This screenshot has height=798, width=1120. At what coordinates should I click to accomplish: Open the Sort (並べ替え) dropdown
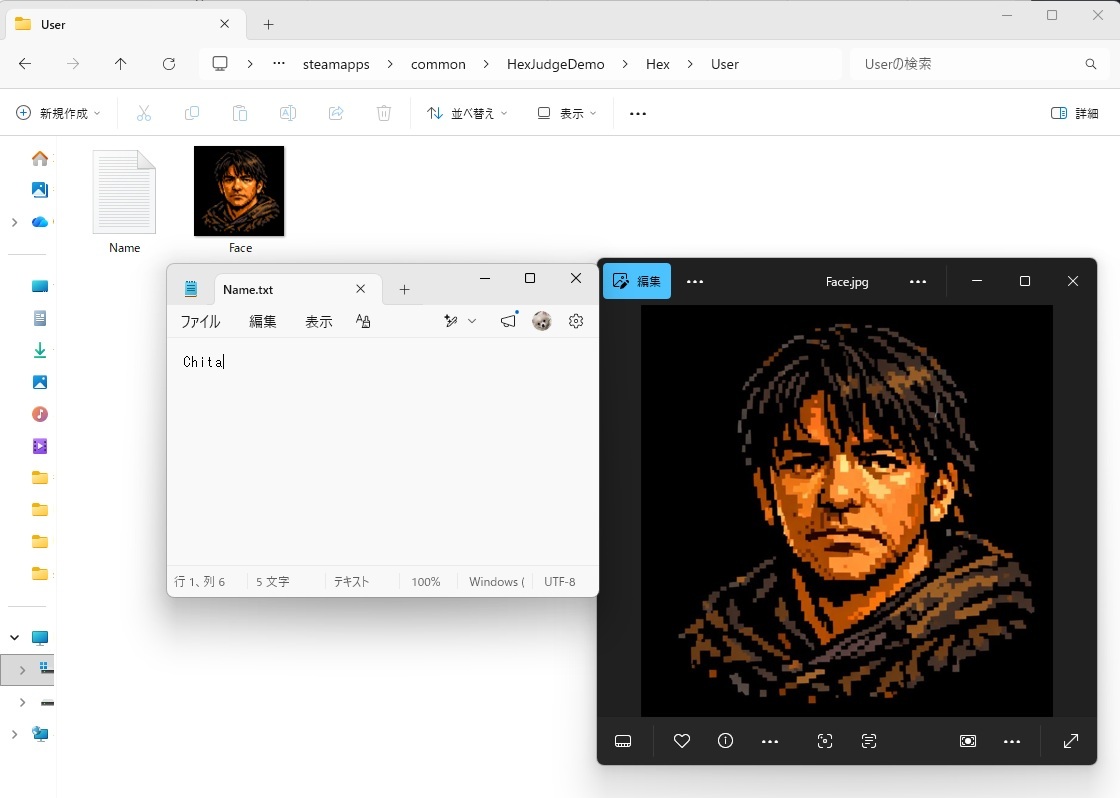(467, 113)
